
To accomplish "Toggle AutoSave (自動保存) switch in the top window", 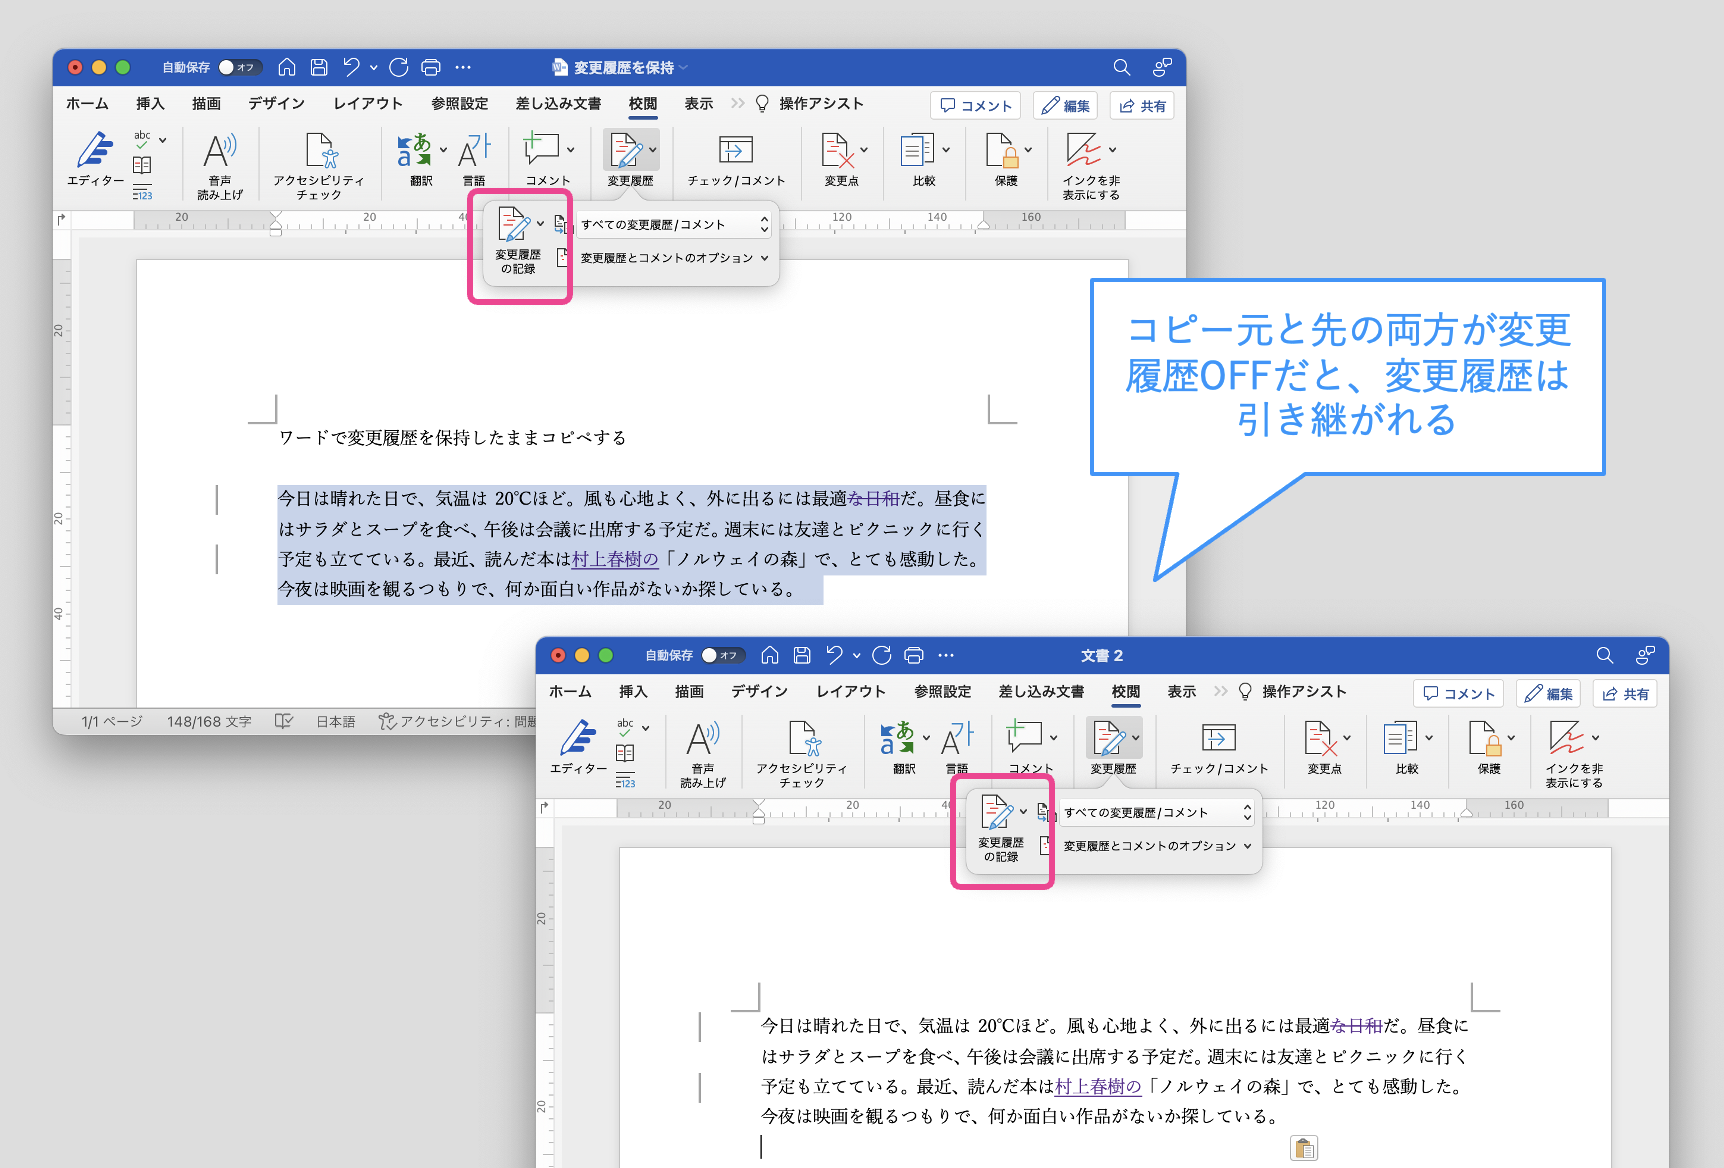I will click(x=239, y=67).
